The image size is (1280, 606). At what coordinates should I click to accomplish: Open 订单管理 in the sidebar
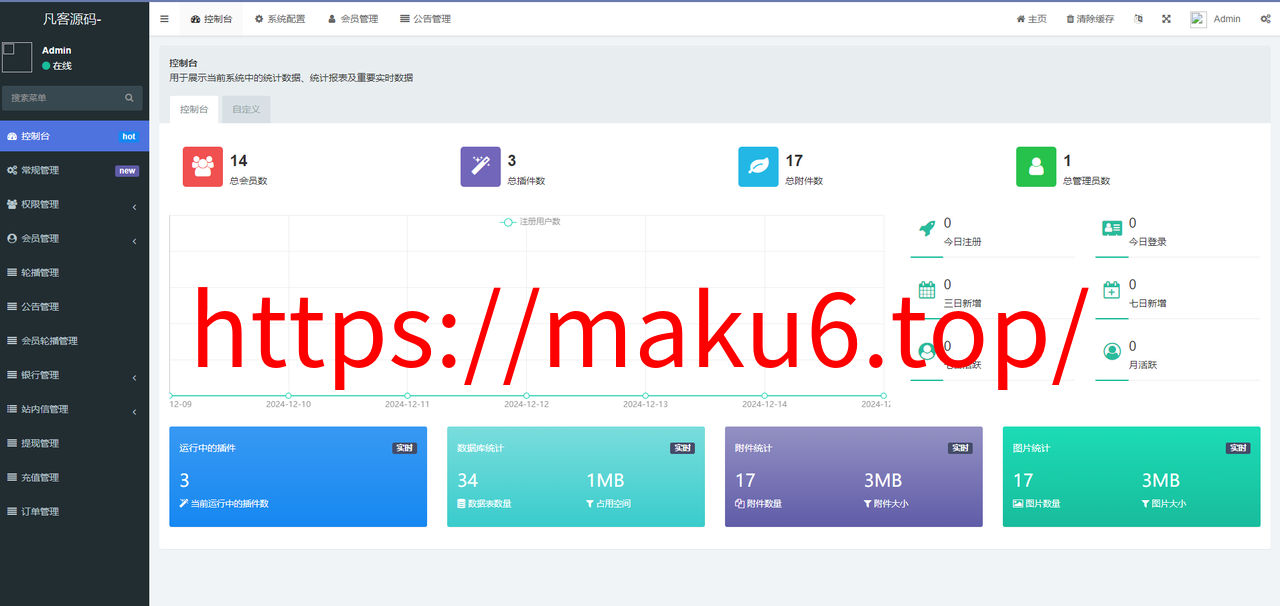tap(74, 511)
